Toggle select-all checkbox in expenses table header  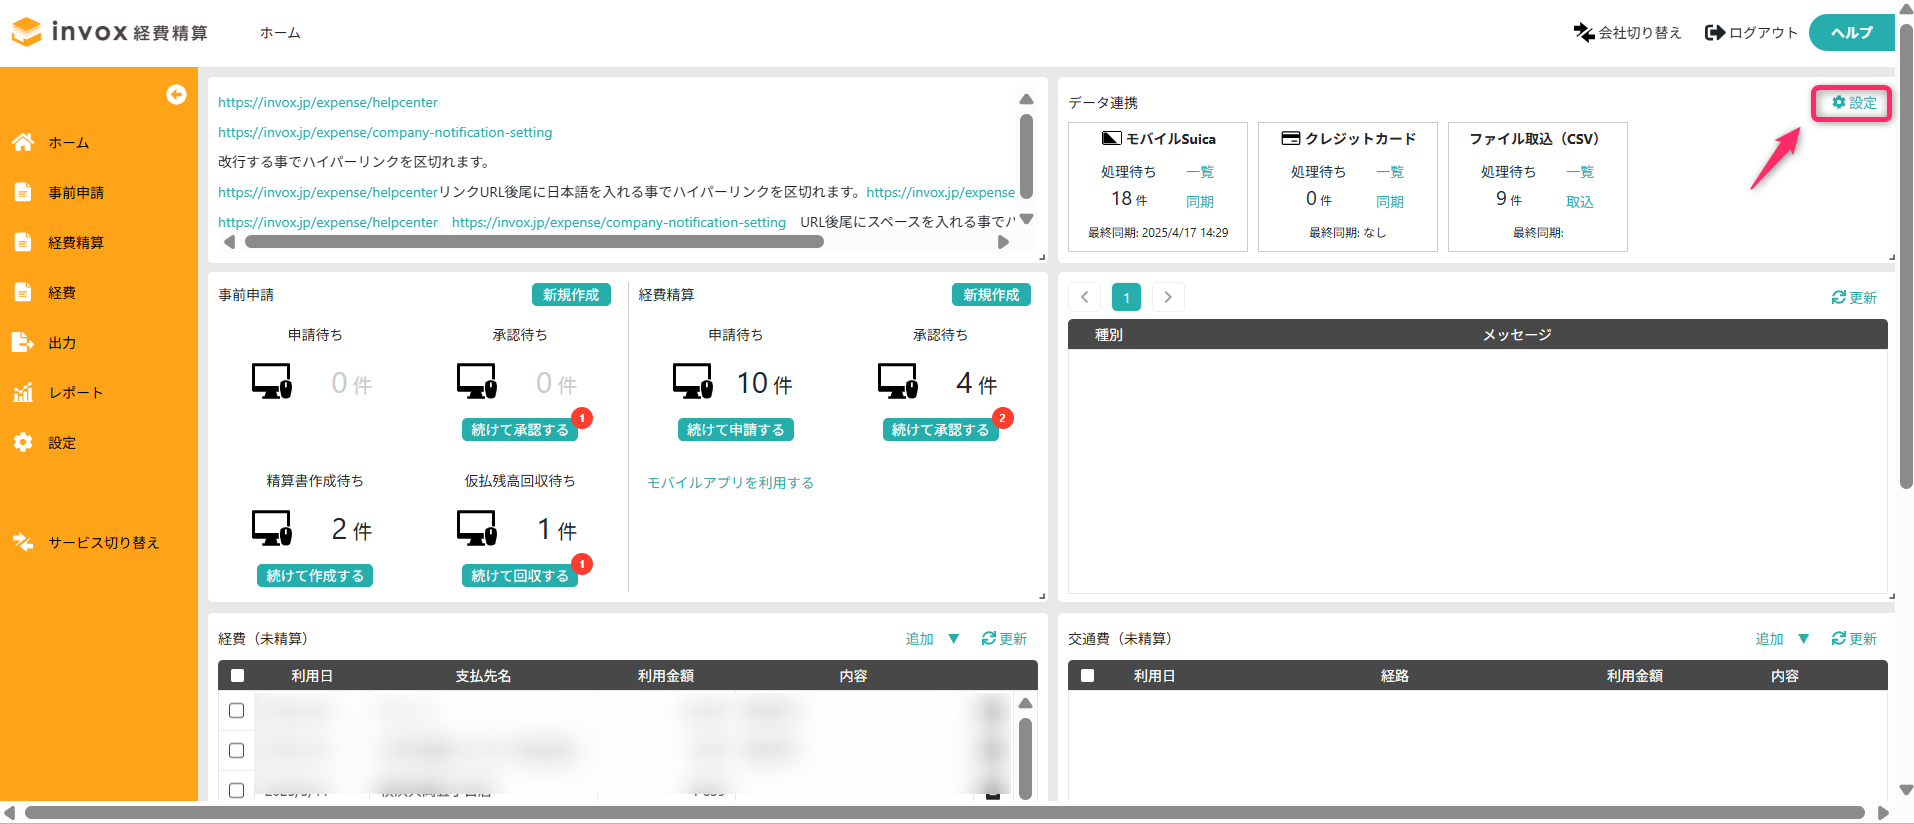pyautogui.click(x=237, y=676)
